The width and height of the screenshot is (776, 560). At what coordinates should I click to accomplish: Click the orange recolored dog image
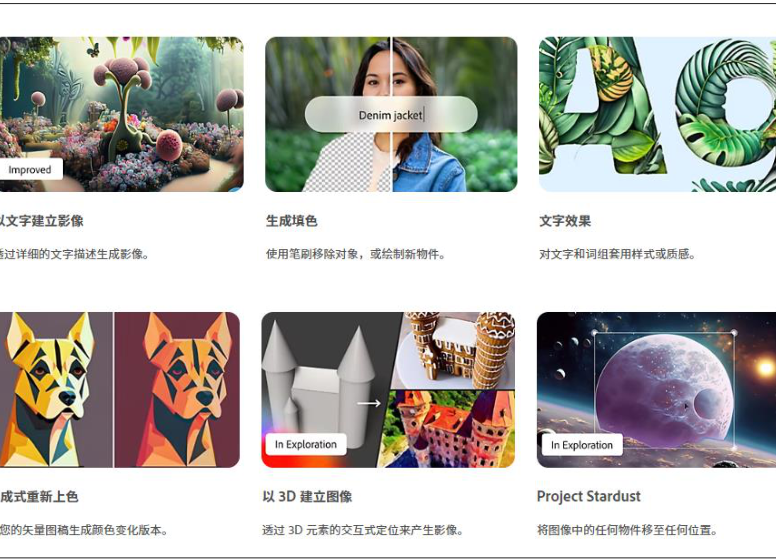(177, 390)
